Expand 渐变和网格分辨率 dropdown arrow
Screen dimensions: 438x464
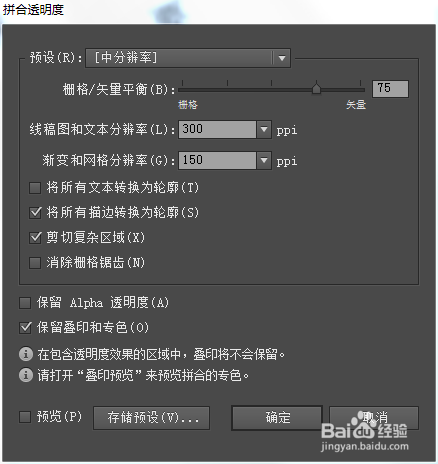point(264,161)
